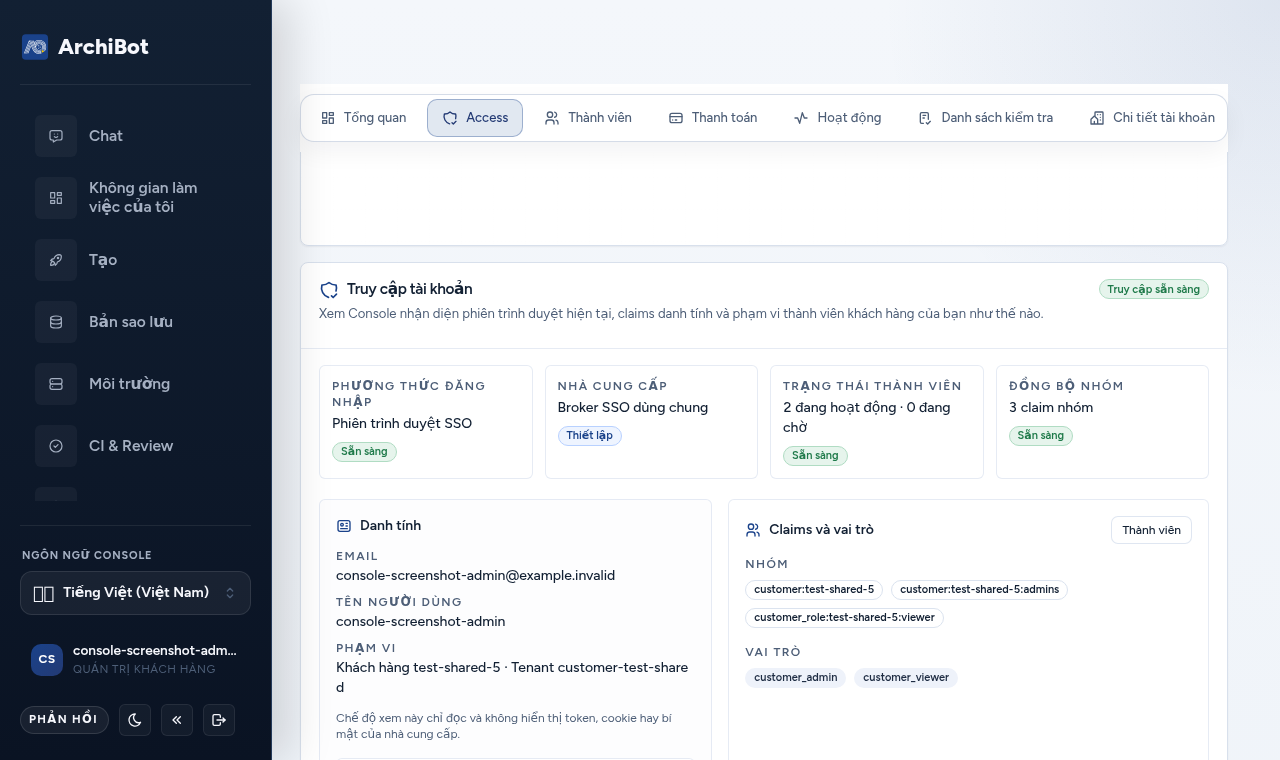
Task: Click the ArchiBot logo
Action: (x=35, y=47)
